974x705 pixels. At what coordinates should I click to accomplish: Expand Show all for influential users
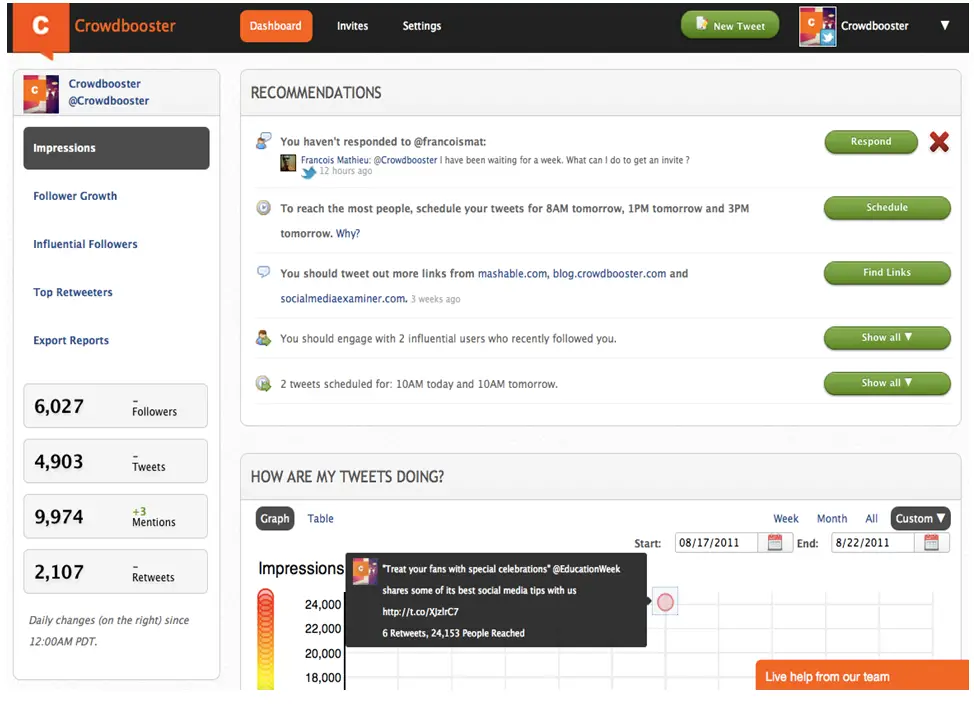click(886, 338)
